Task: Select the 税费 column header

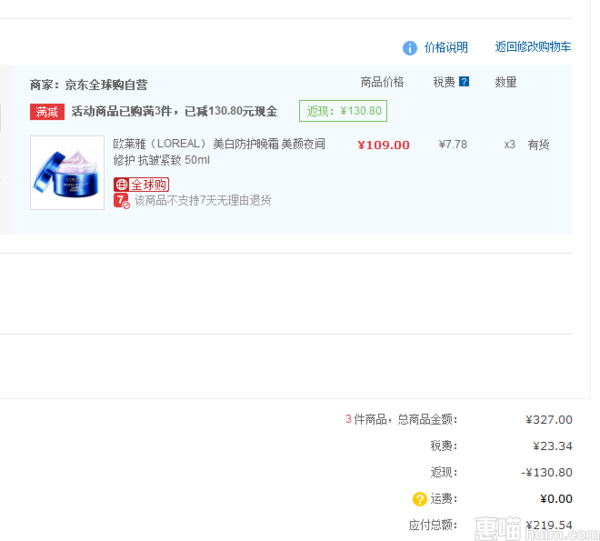Action: click(444, 82)
